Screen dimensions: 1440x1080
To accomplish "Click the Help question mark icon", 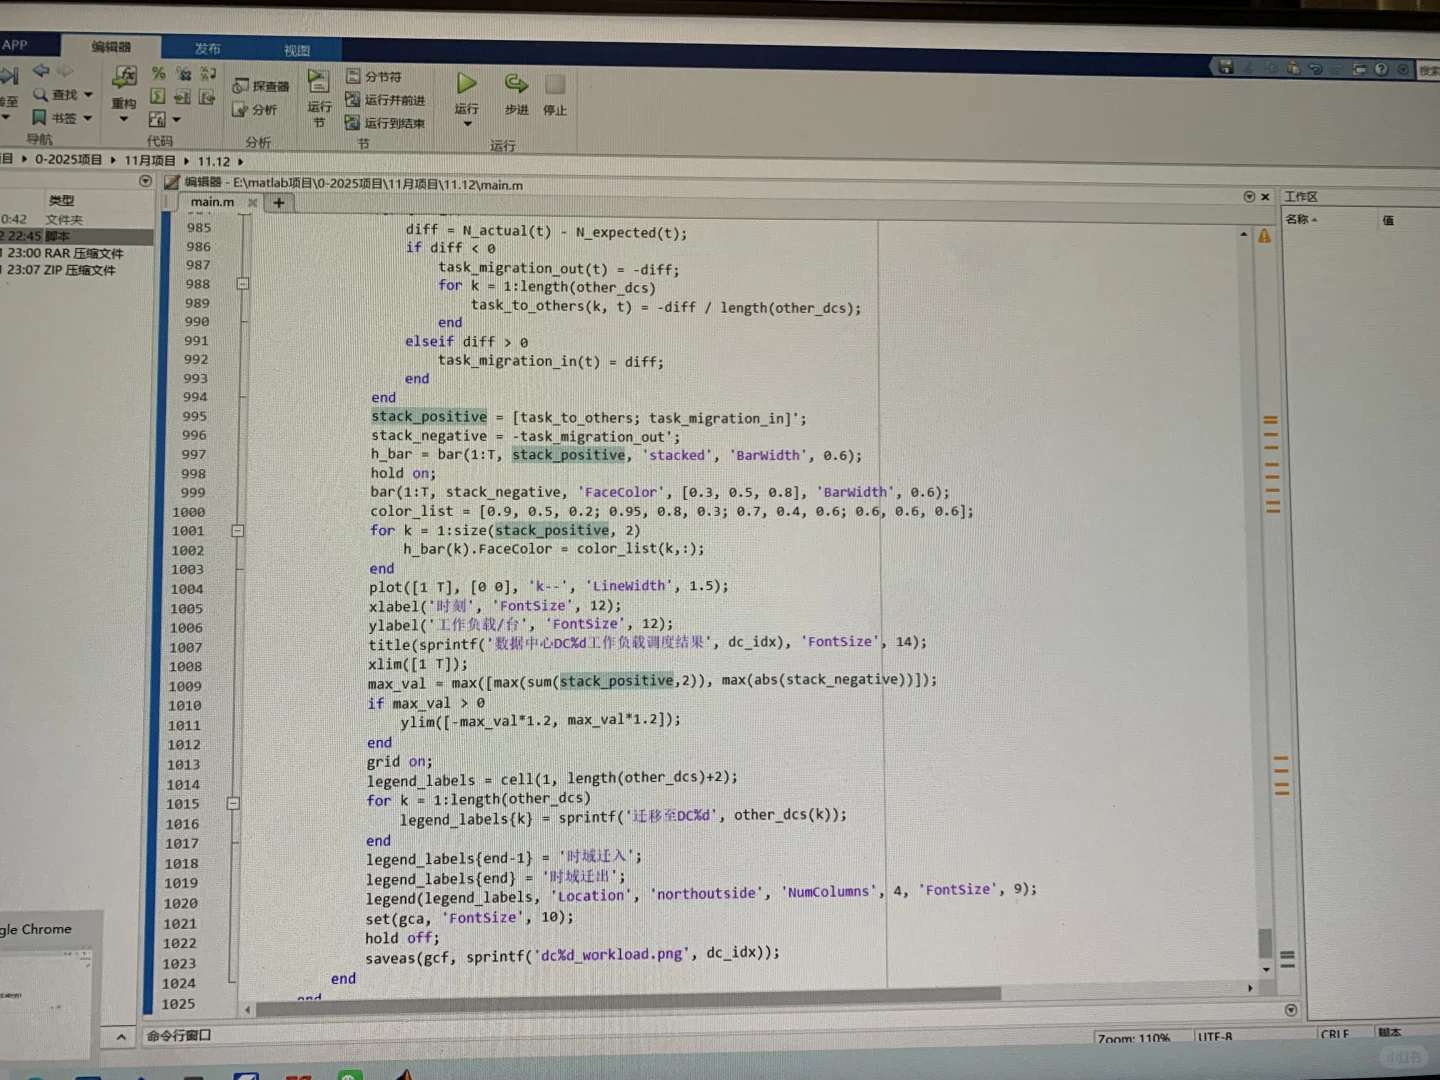I will click(1381, 69).
